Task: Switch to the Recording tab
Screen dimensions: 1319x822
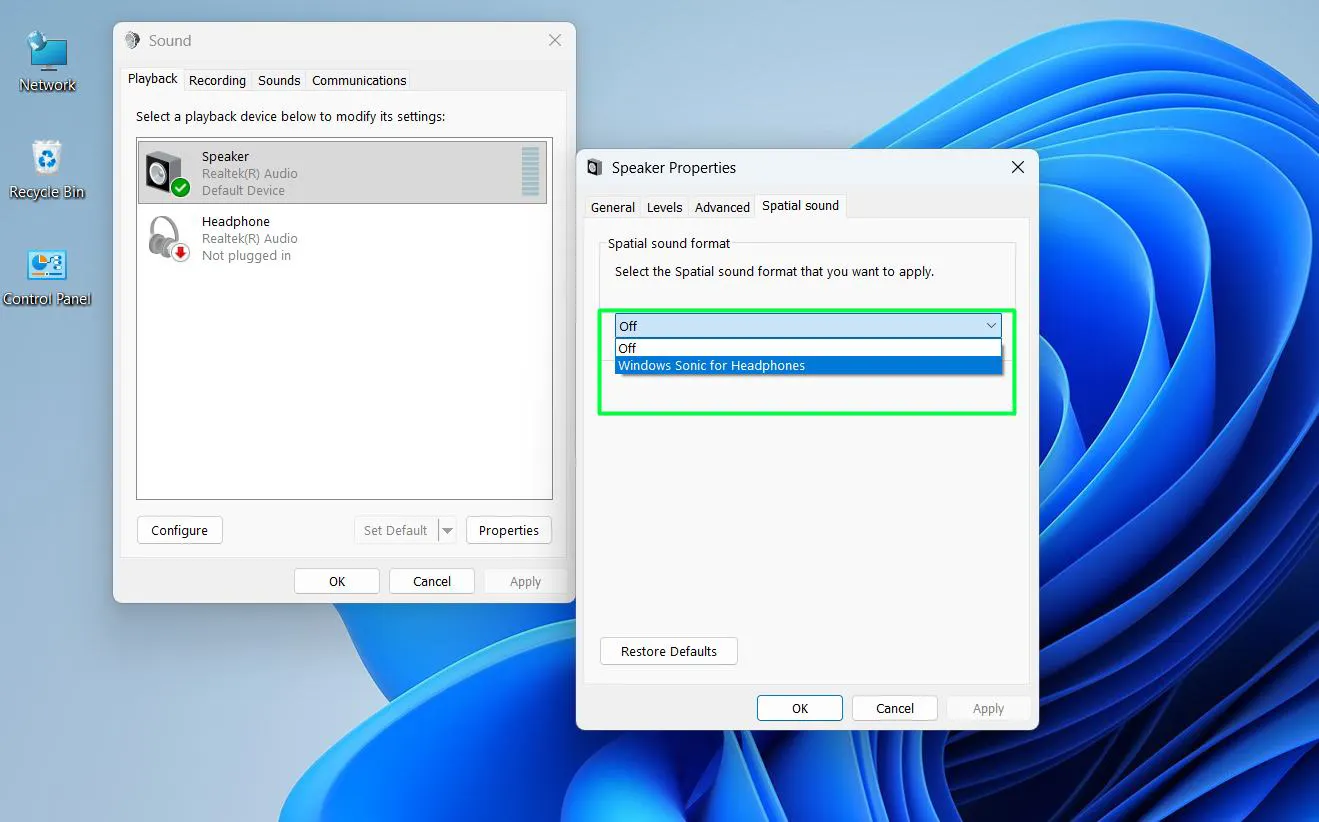Action: [217, 80]
